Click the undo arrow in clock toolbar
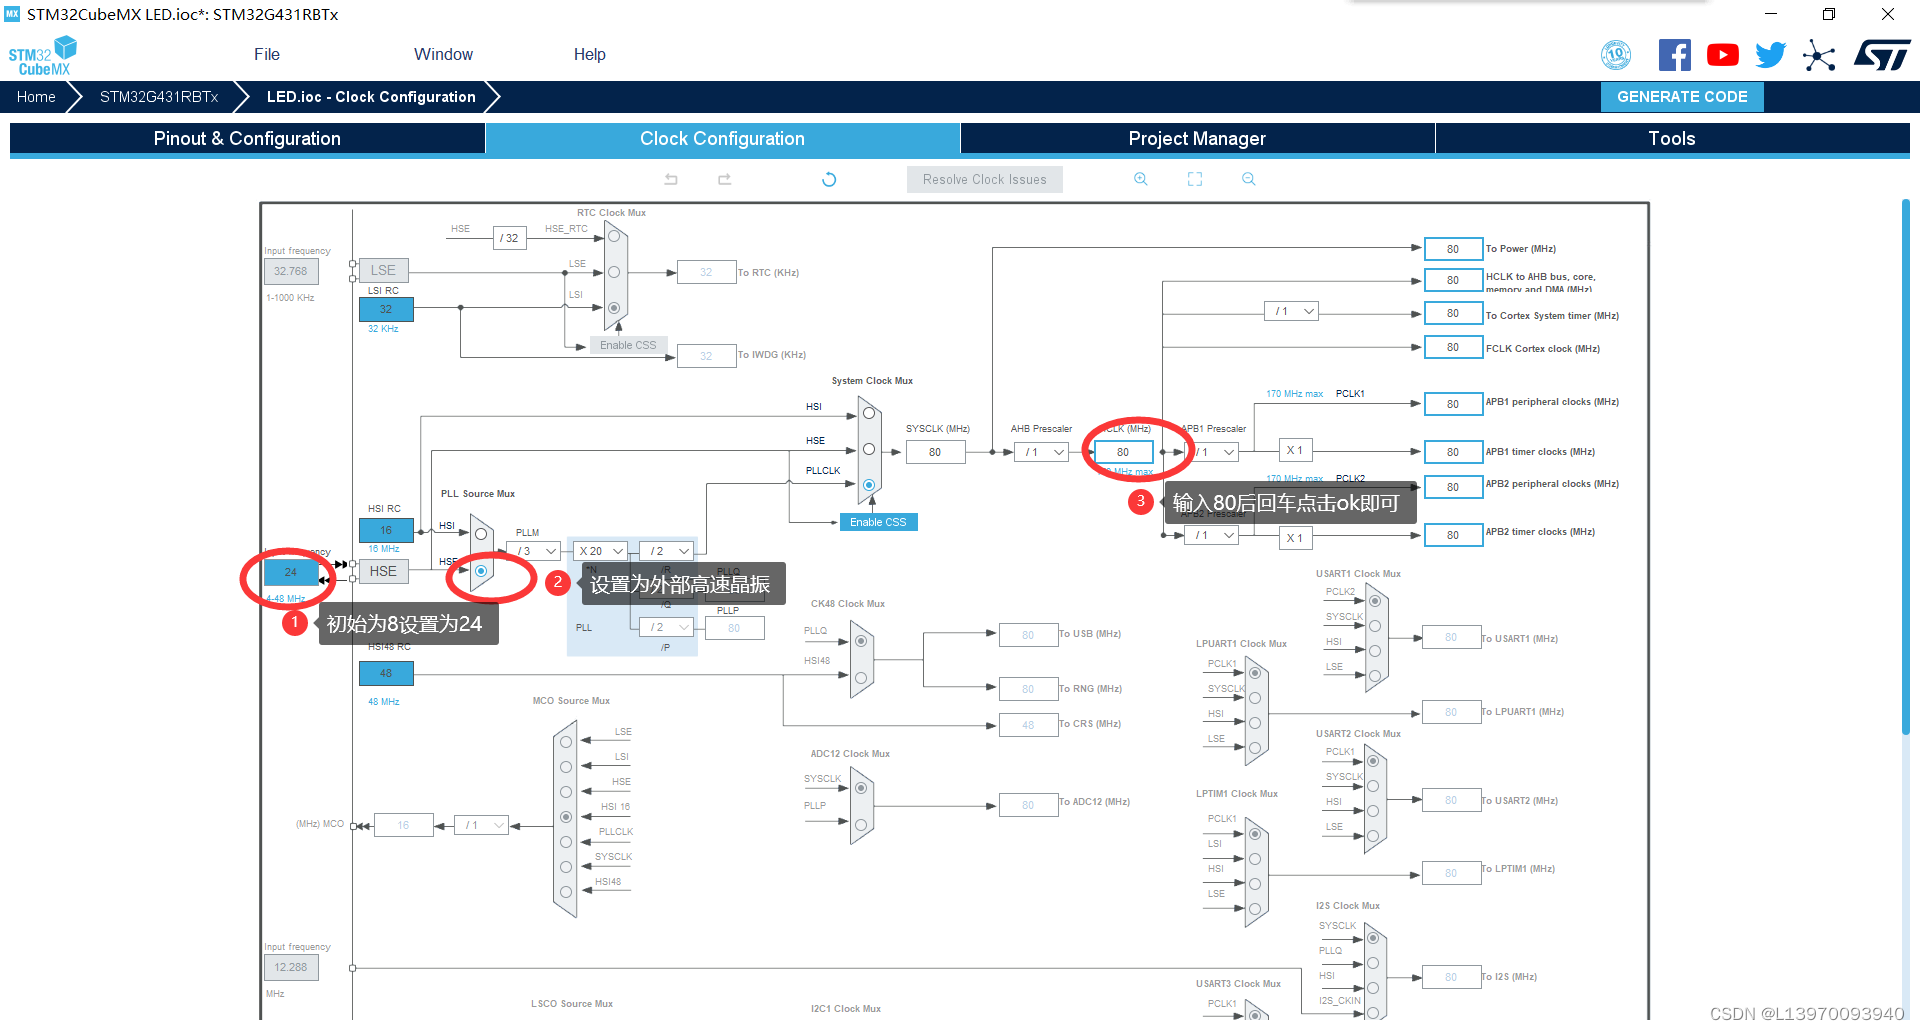This screenshot has width=1920, height=1030. 671,179
